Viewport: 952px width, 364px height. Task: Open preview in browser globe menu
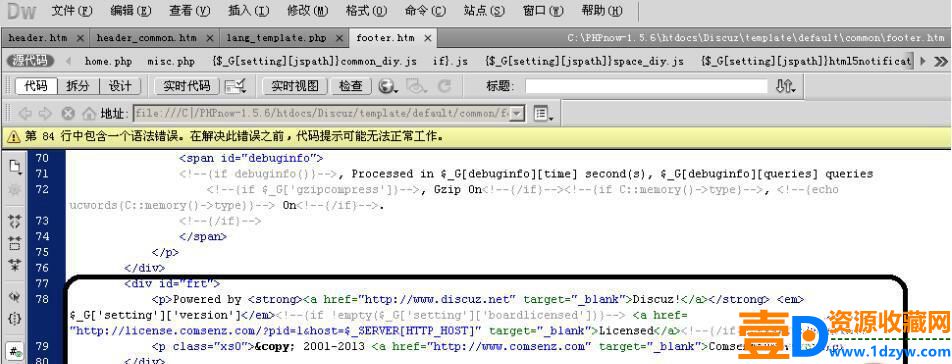coord(388,87)
